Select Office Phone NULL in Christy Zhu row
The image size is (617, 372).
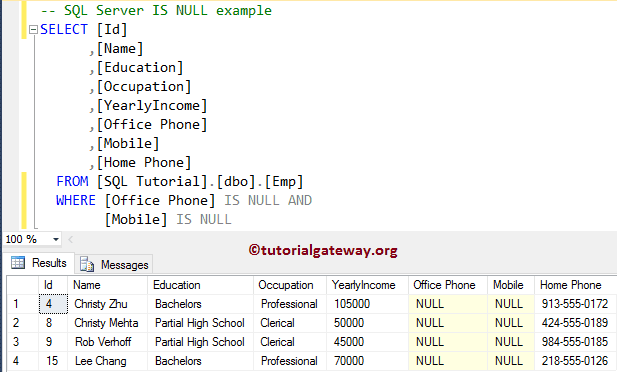coord(448,304)
